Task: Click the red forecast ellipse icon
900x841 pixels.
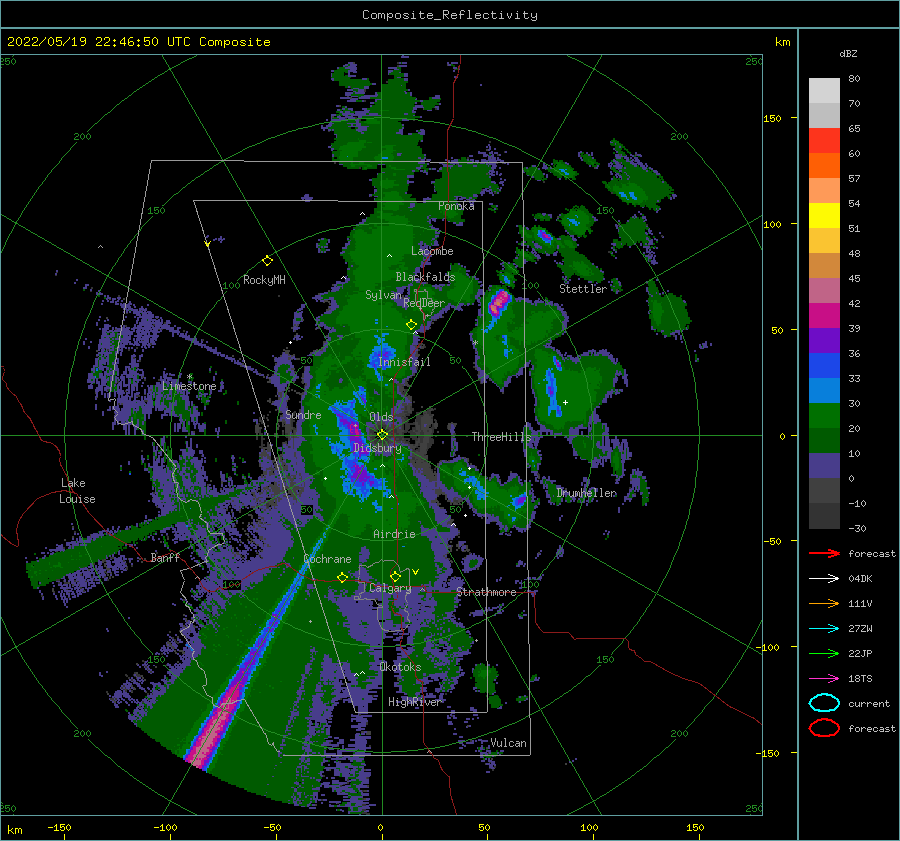Action: click(824, 728)
